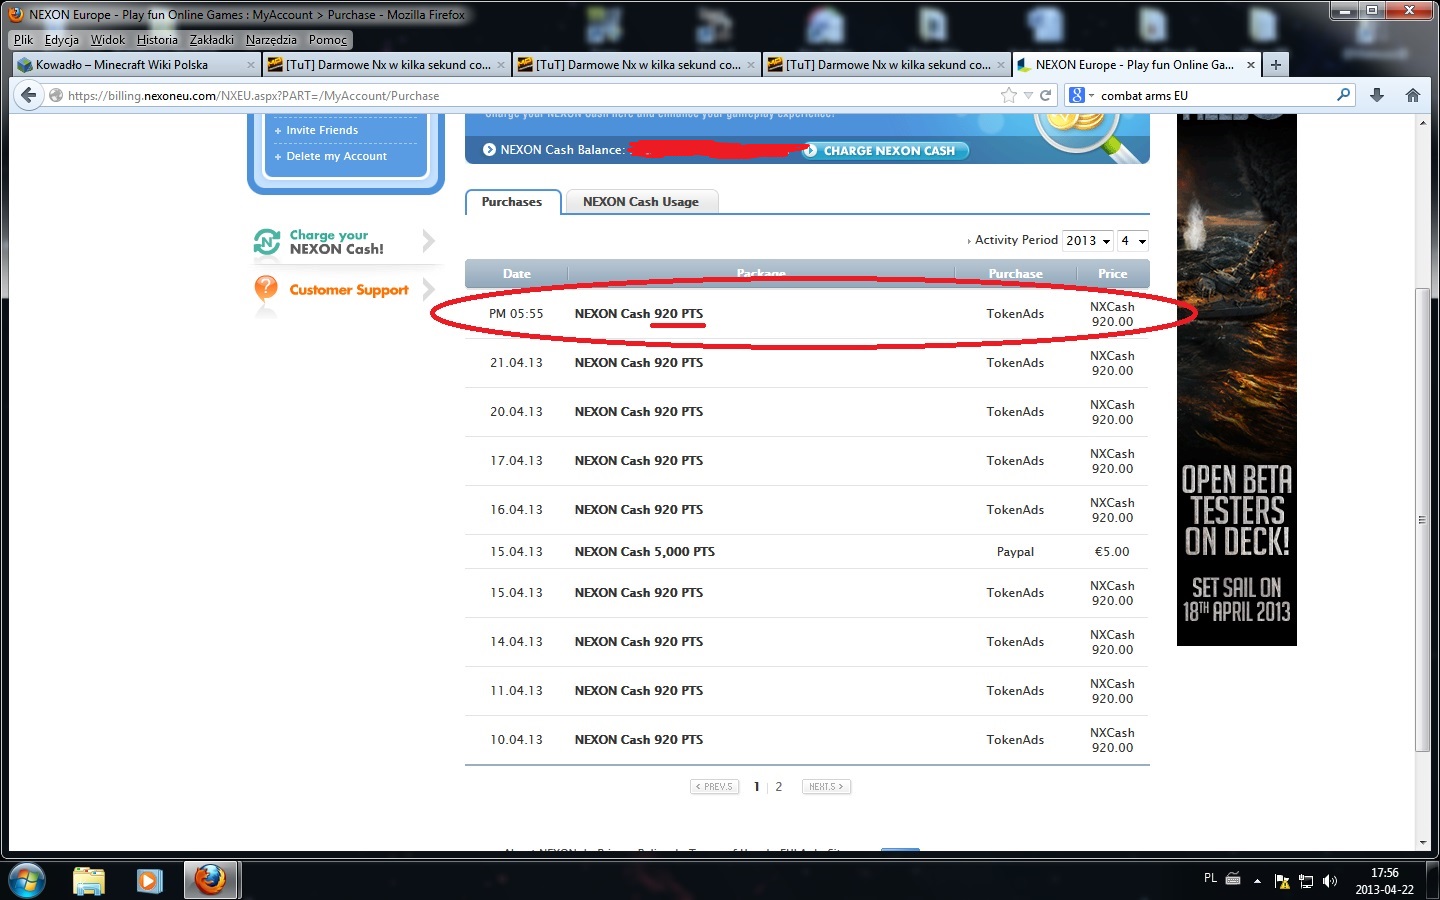
Task: Click the 'PM 05:55' time cell
Action: pyautogui.click(x=516, y=314)
